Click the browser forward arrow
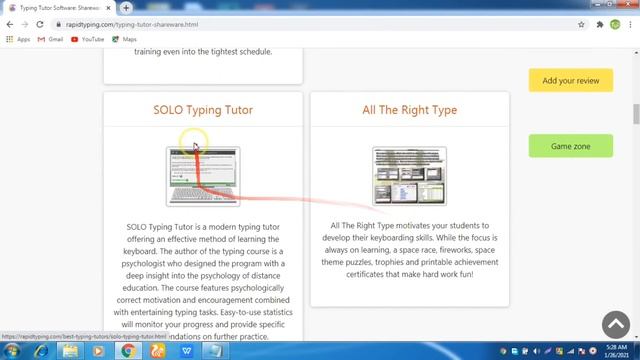The height and width of the screenshot is (360, 640). (x=25, y=24)
